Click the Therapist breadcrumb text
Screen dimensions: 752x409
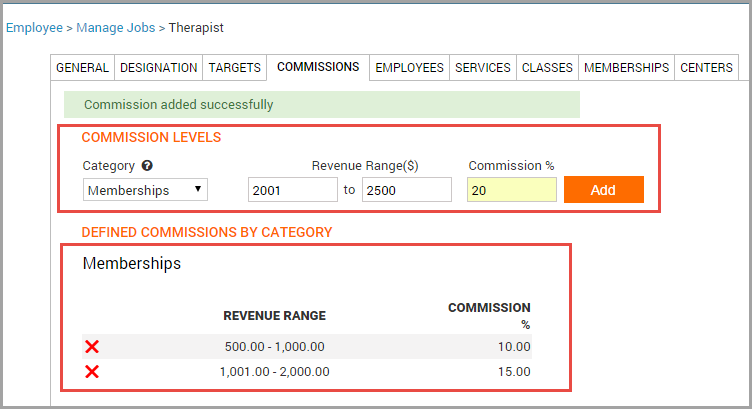point(196,28)
